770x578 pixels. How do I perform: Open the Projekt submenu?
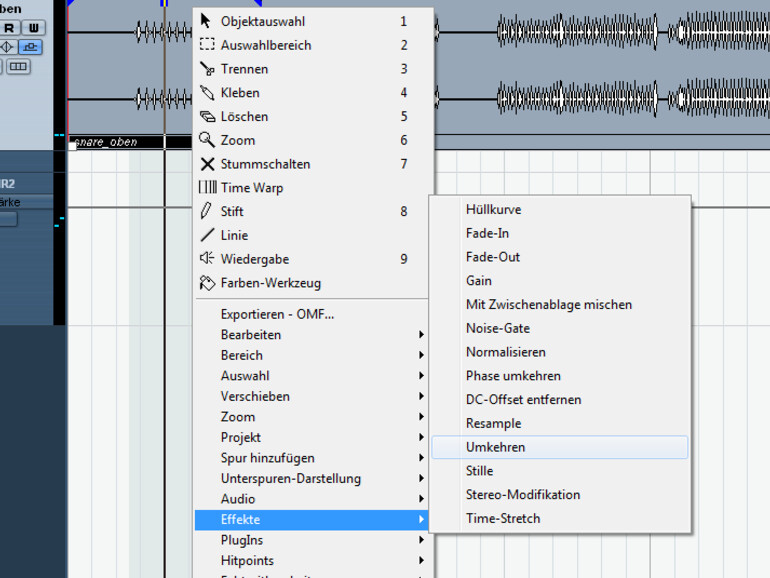pos(312,438)
